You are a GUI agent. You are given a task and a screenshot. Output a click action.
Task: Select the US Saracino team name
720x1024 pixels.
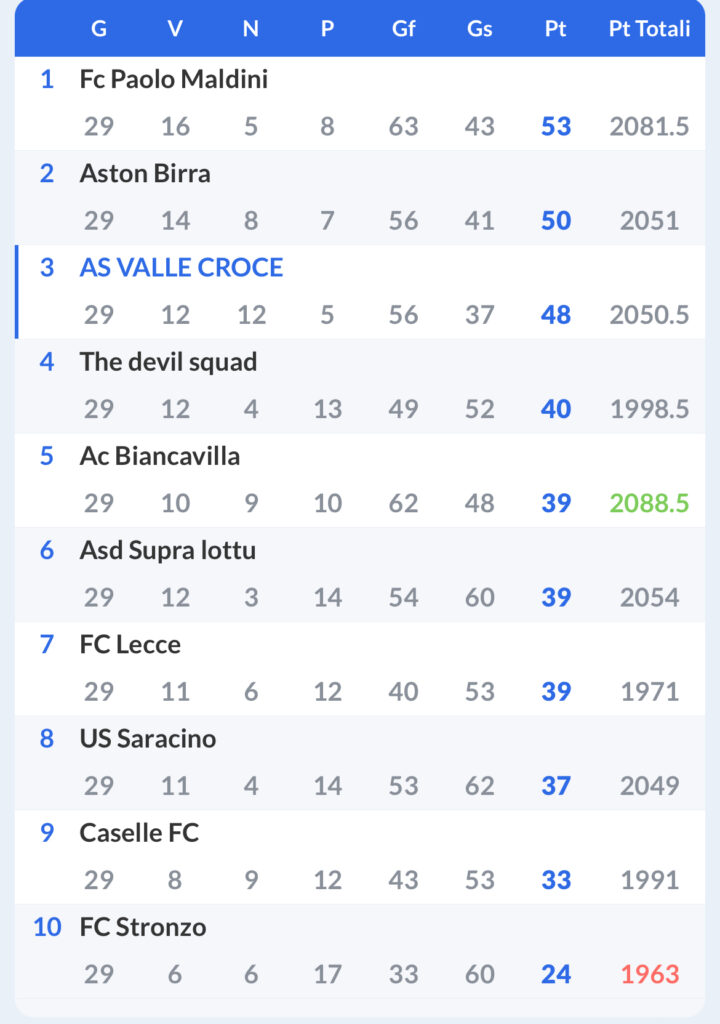[x=148, y=739]
